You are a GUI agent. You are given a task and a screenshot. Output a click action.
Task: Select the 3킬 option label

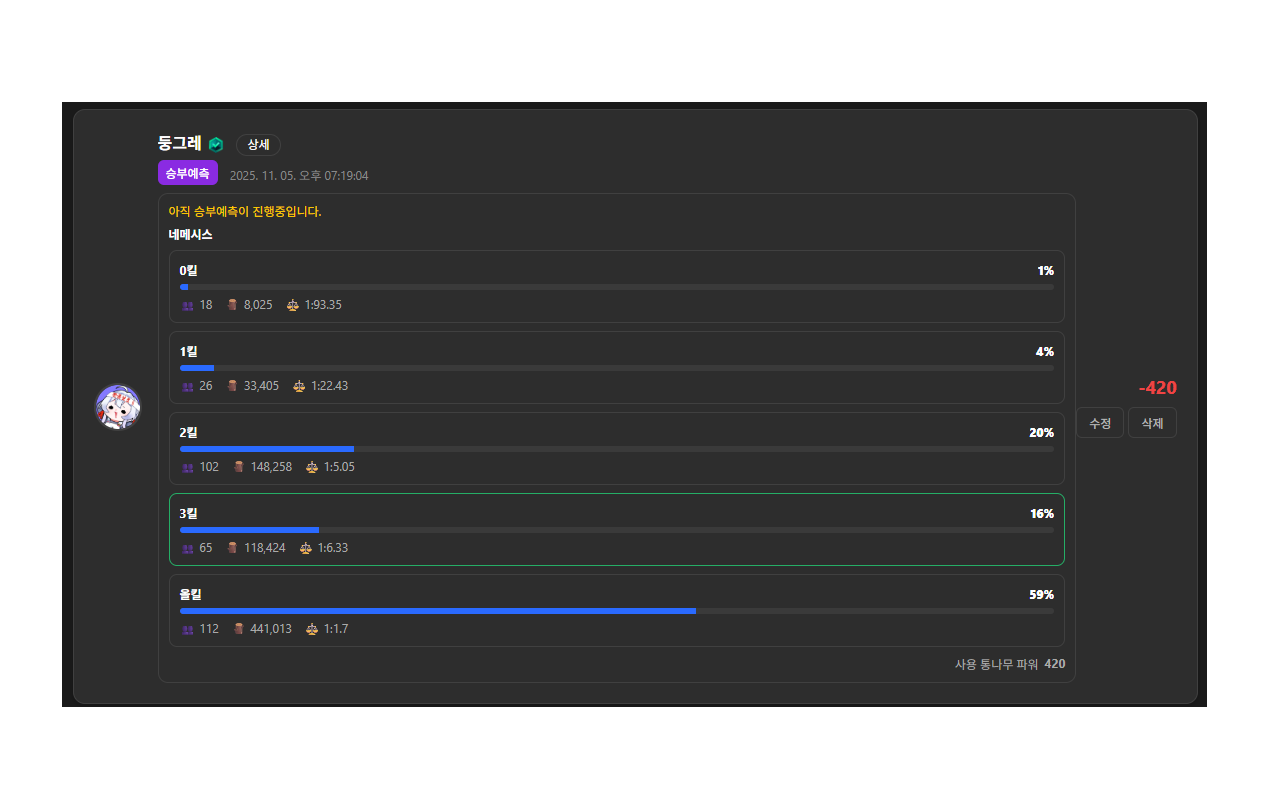[189, 513]
